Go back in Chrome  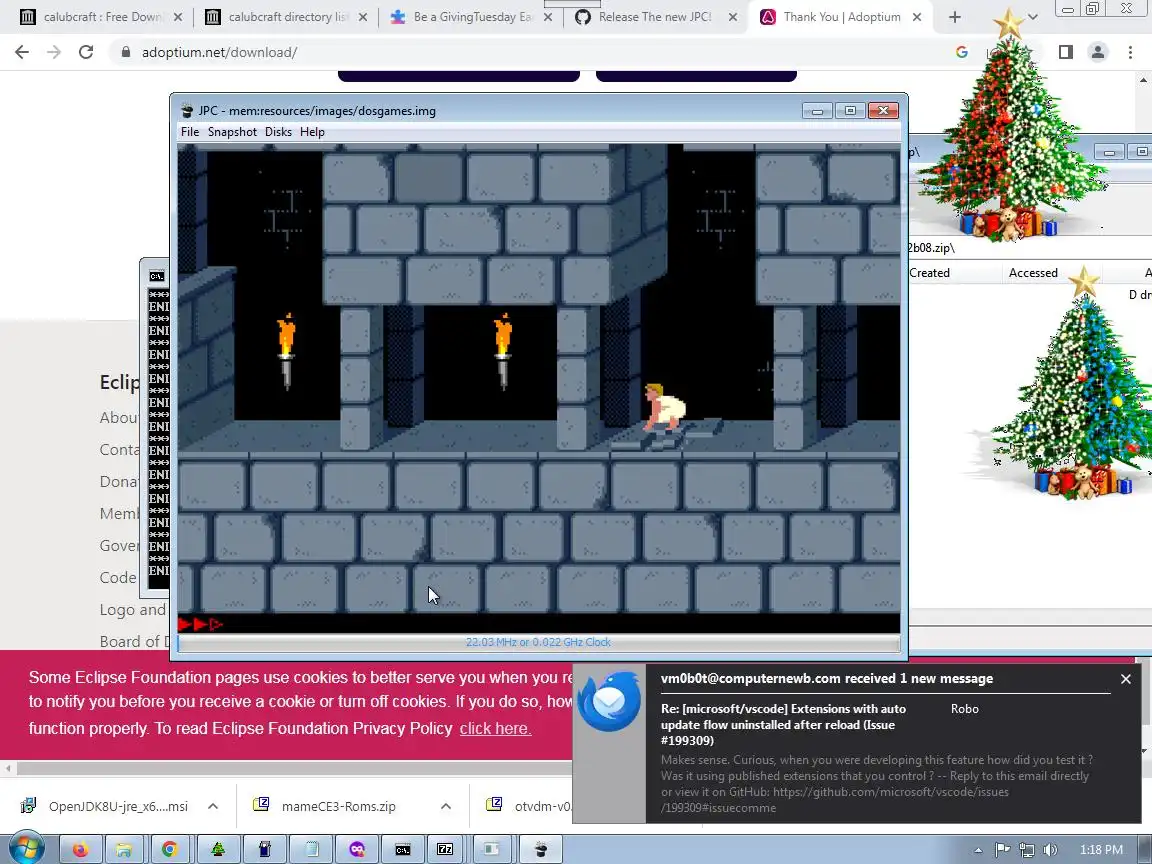tap(22, 52)
